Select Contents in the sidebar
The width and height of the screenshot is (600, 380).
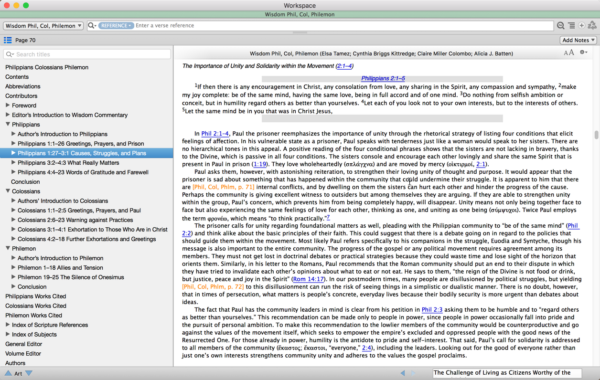pos(17,77)
